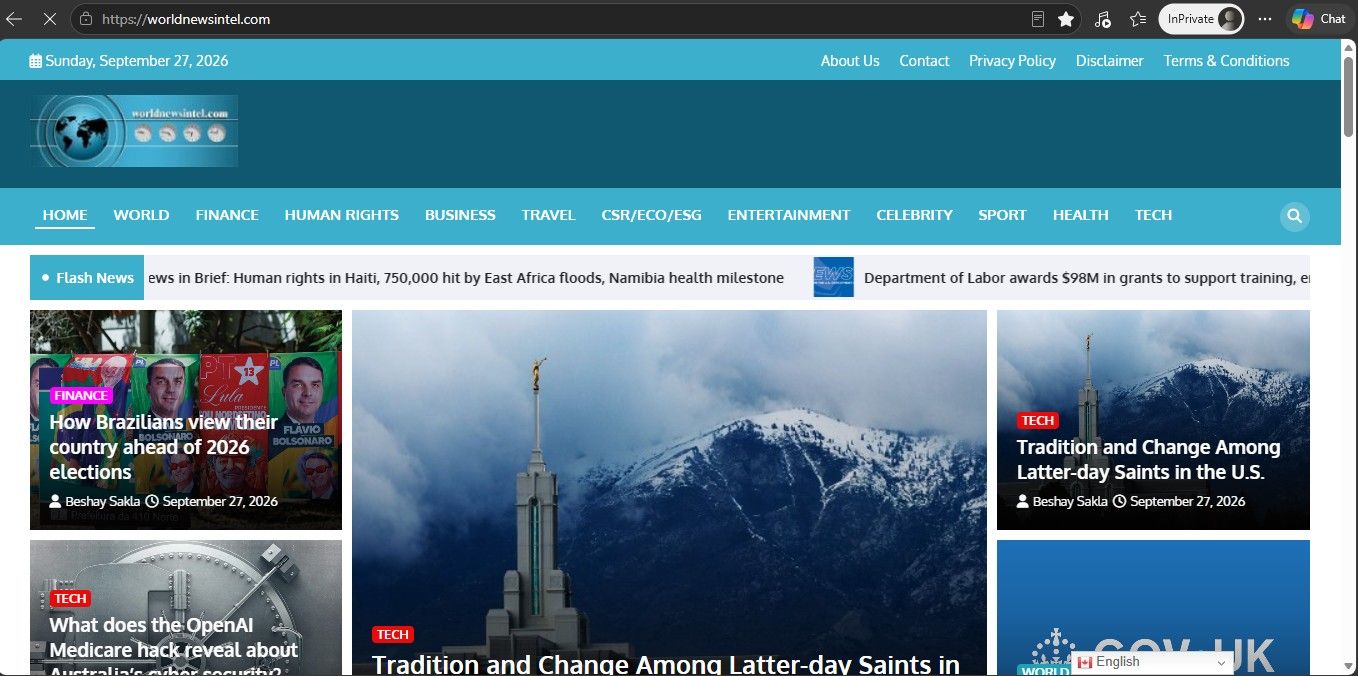Click the worldnewsintel.com logo
The width and height of the screenshot is (1358, 676).
134,131
